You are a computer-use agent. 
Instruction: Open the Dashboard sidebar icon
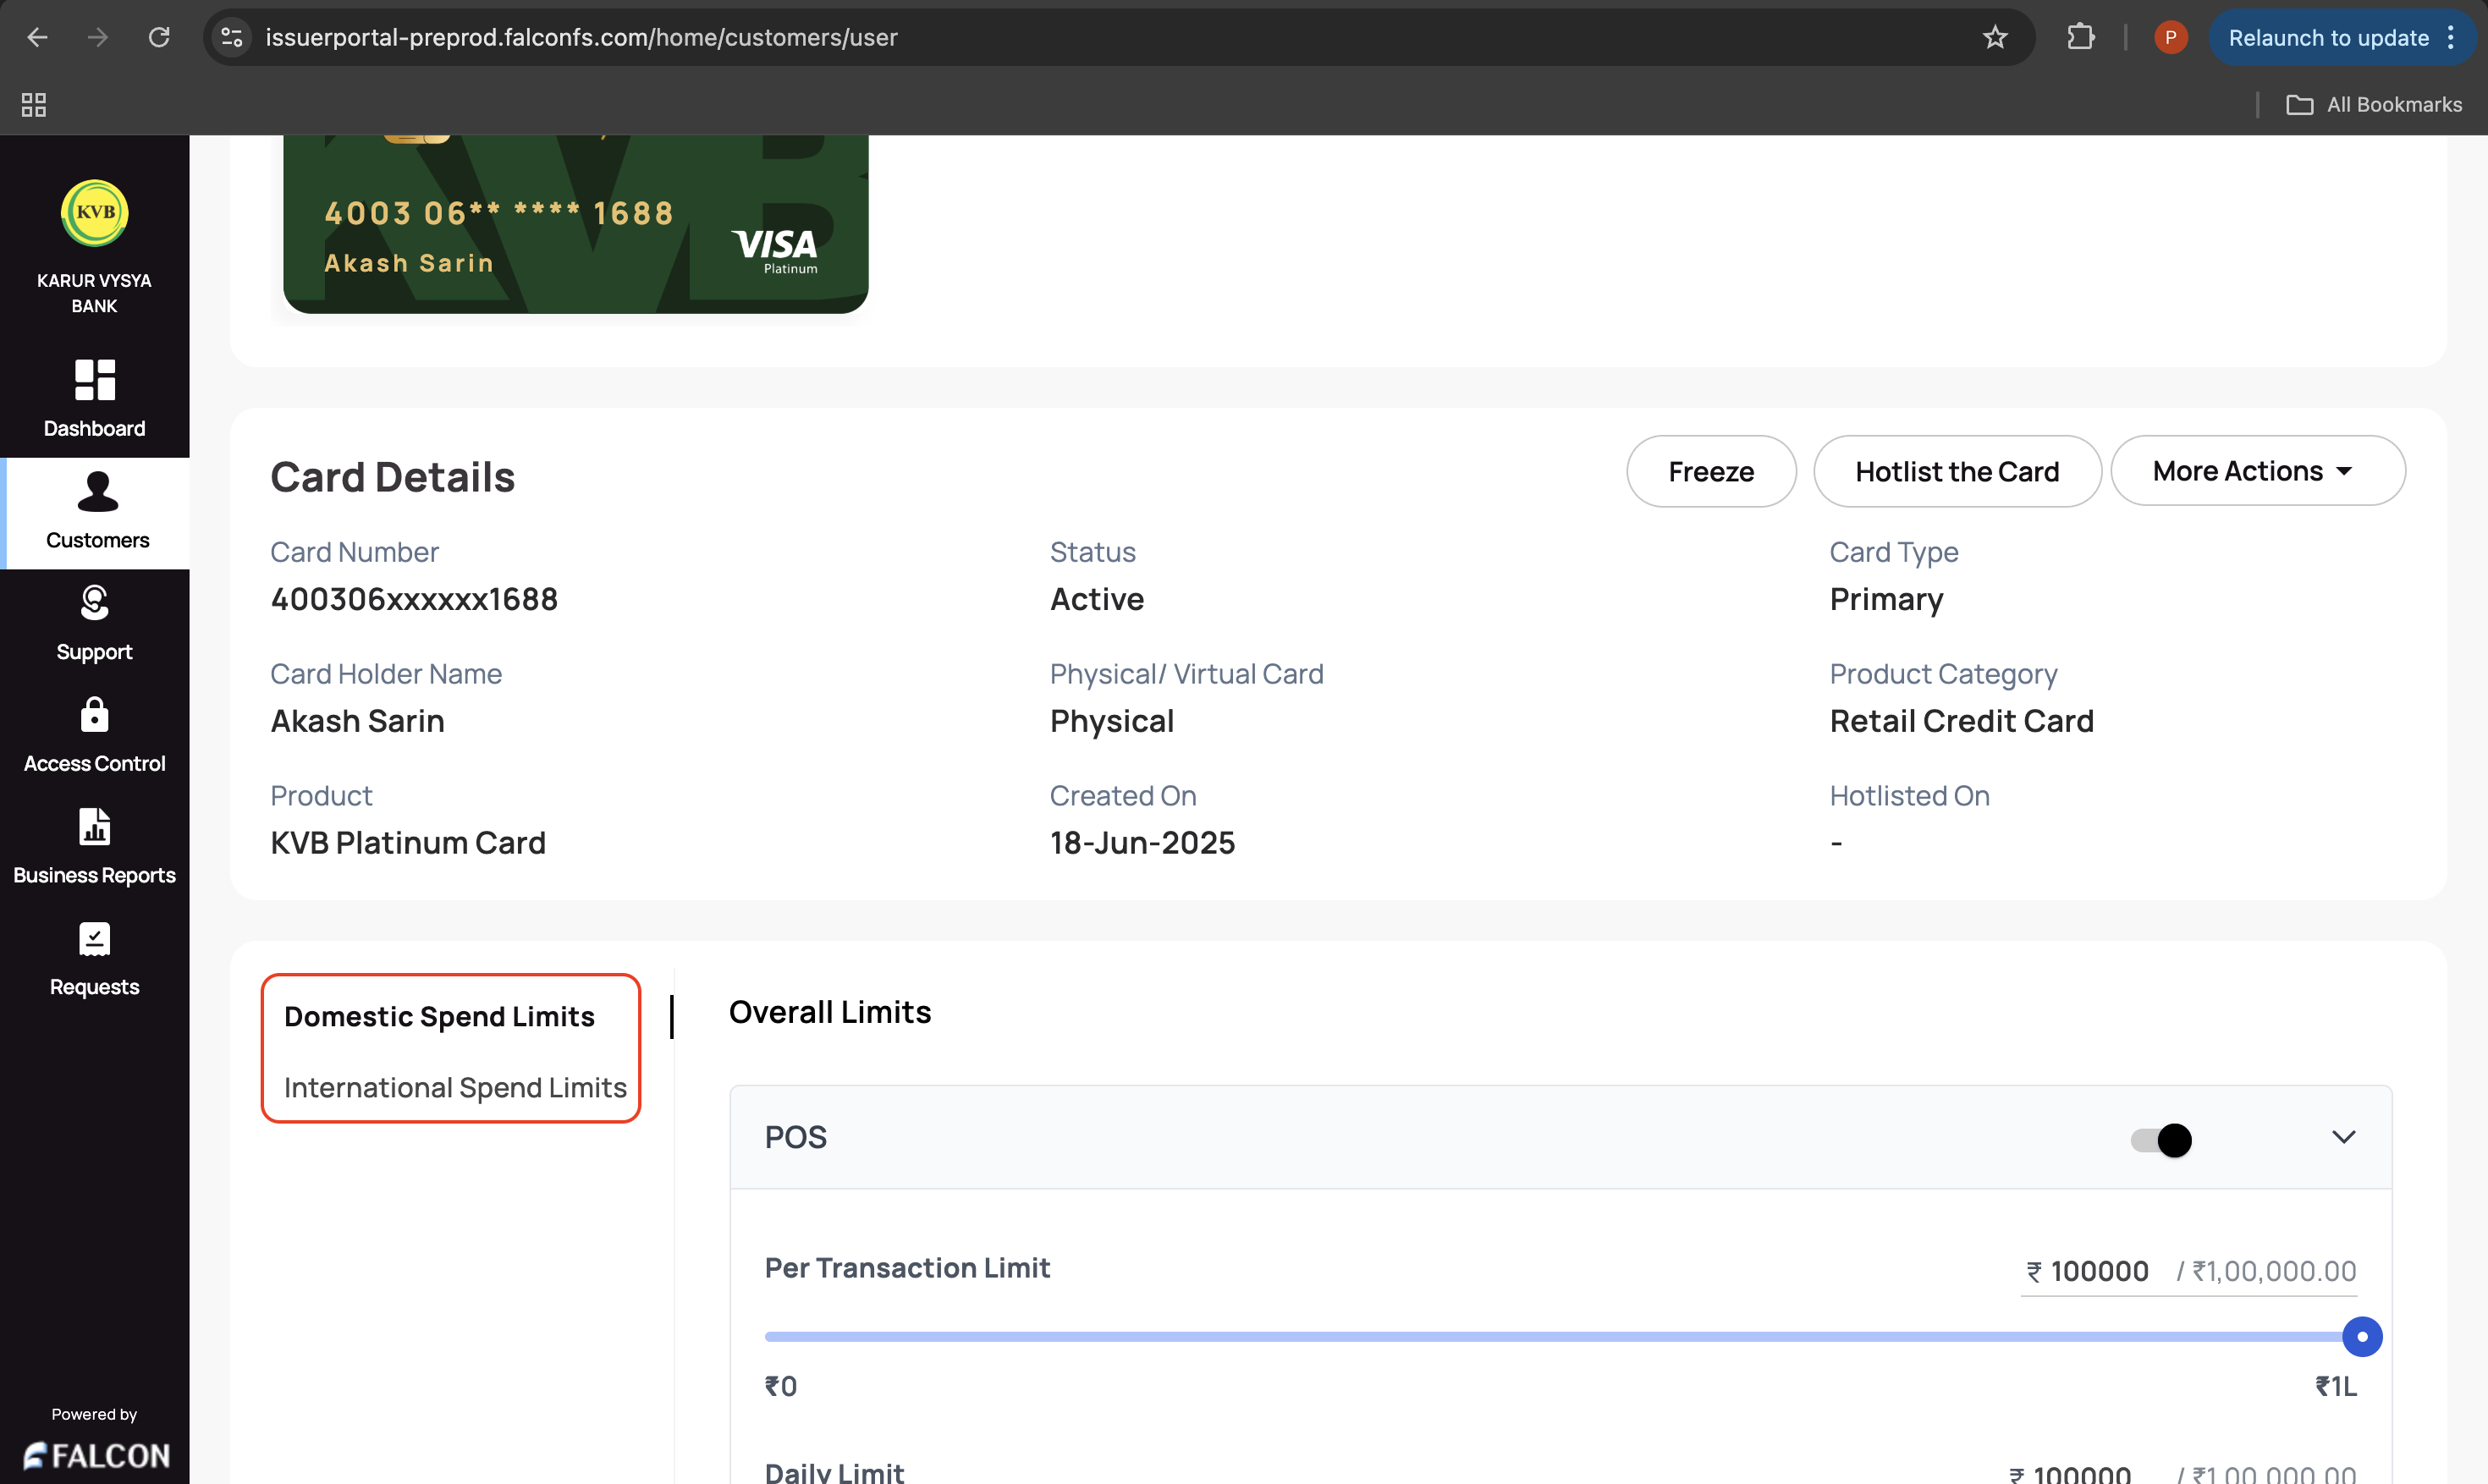click(95, 381)
